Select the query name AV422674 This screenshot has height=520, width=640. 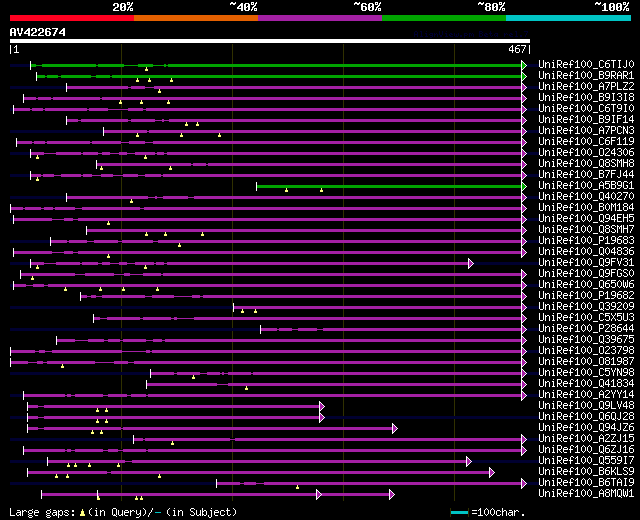click(38, 32)
